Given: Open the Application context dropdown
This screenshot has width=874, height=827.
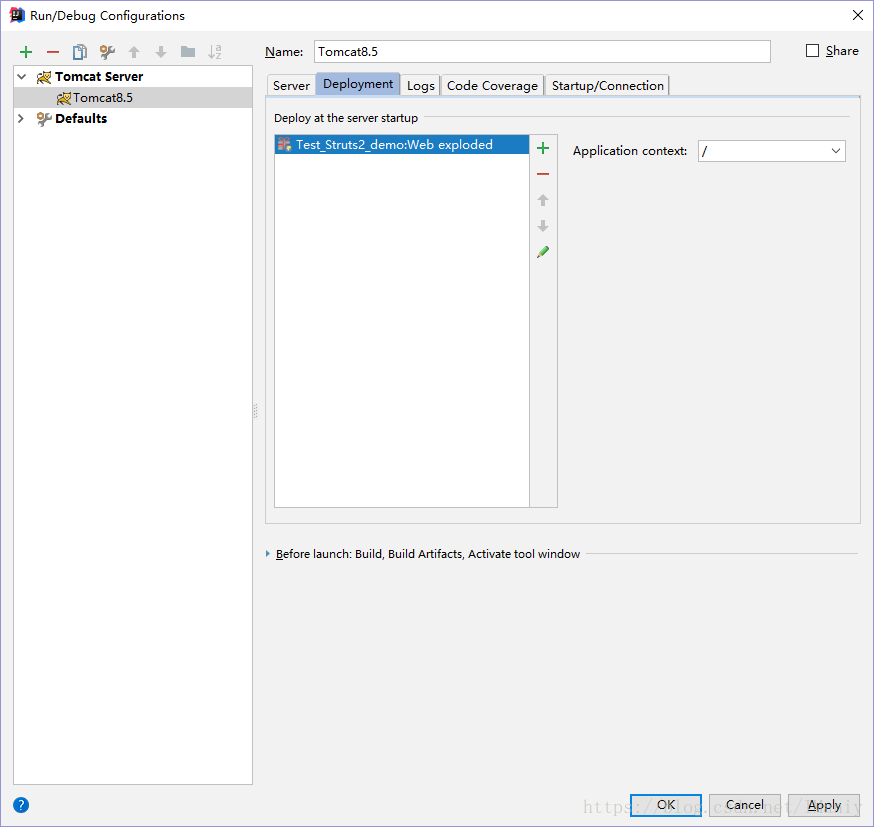Looking at the screenshot, I should (836, 151).
